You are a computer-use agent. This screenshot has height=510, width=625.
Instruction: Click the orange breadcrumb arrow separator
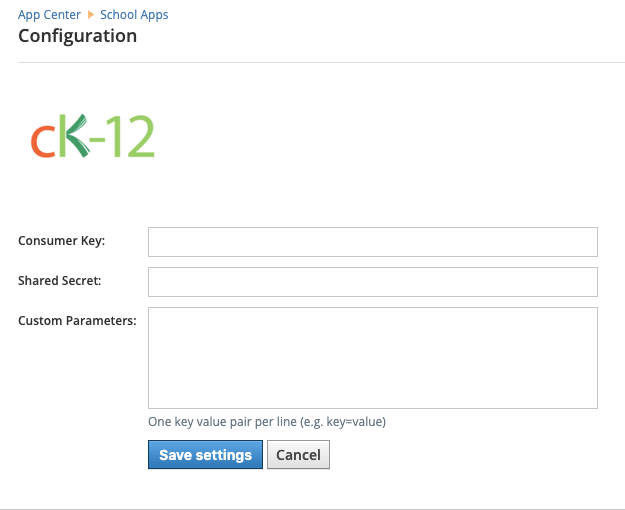coord(92,15)
